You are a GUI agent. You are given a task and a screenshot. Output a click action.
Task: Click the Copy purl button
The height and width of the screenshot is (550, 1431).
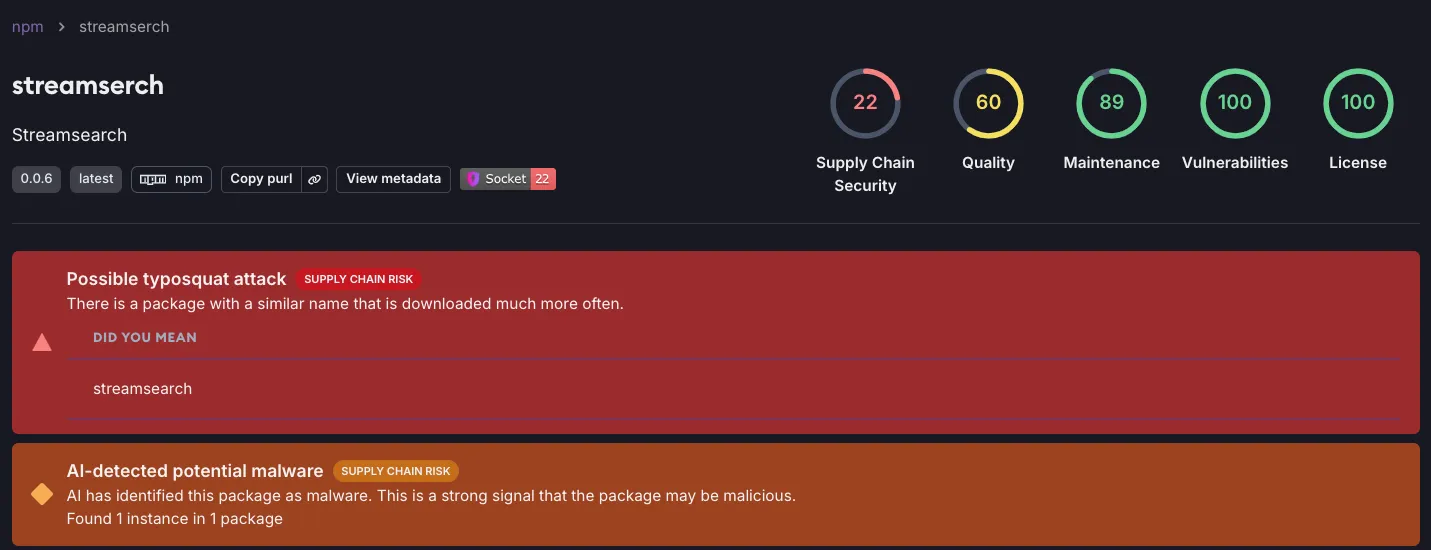click(262, 179)
